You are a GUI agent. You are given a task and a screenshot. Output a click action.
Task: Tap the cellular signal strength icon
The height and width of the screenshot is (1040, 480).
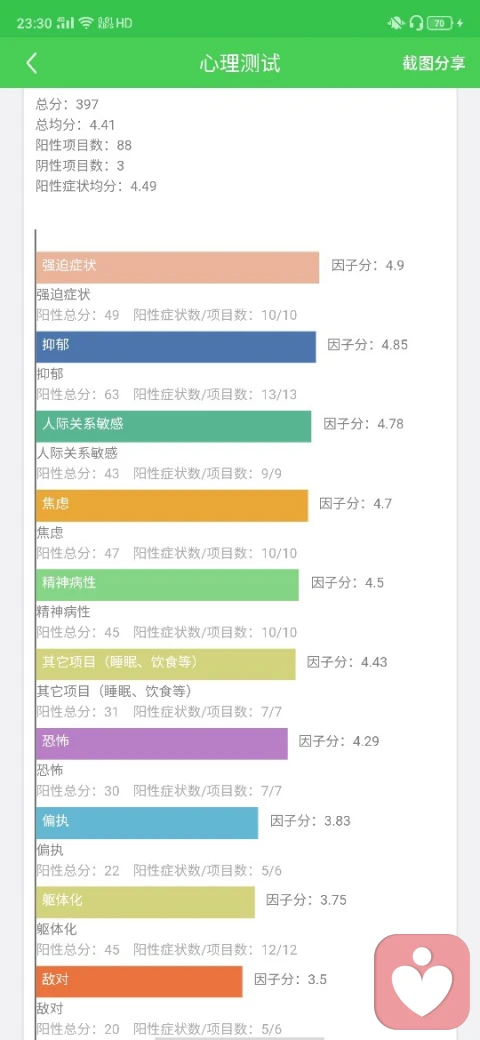pyautogui.click(x=66, y=23)
